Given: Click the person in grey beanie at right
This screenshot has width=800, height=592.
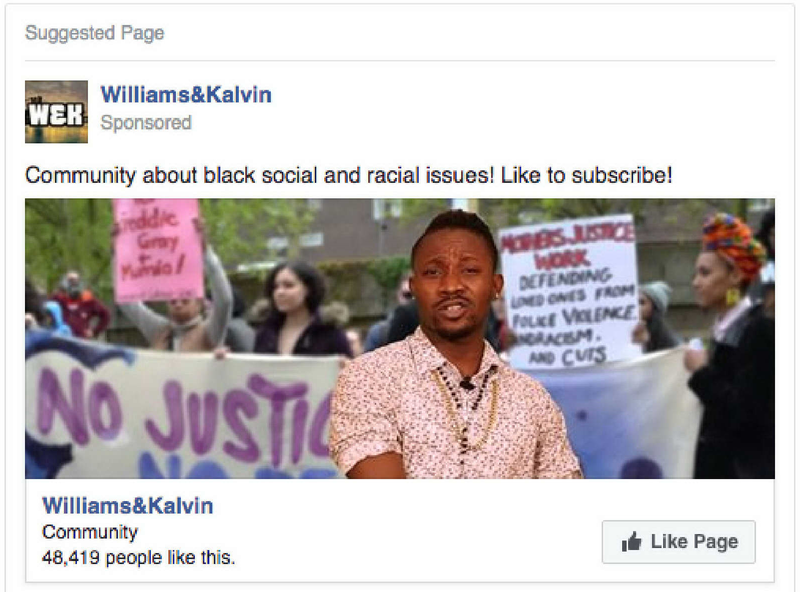Looking at the screenshot, I should click(x=656, y=314).
